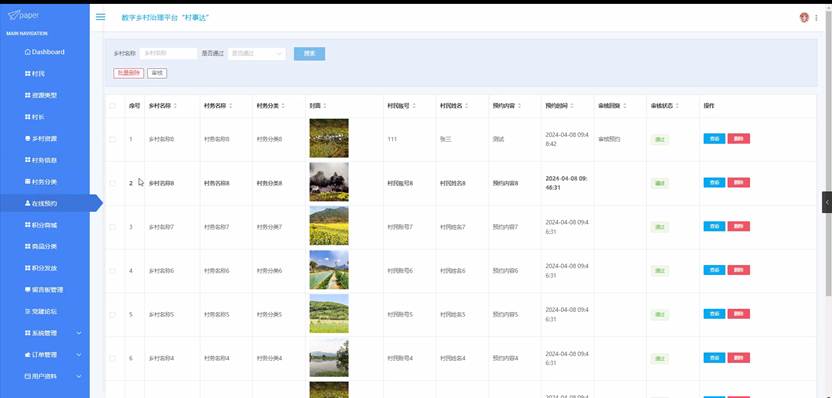Open the lake thumbnail in row 6
The image size is (832, 398).
click(x=329, y=358)
